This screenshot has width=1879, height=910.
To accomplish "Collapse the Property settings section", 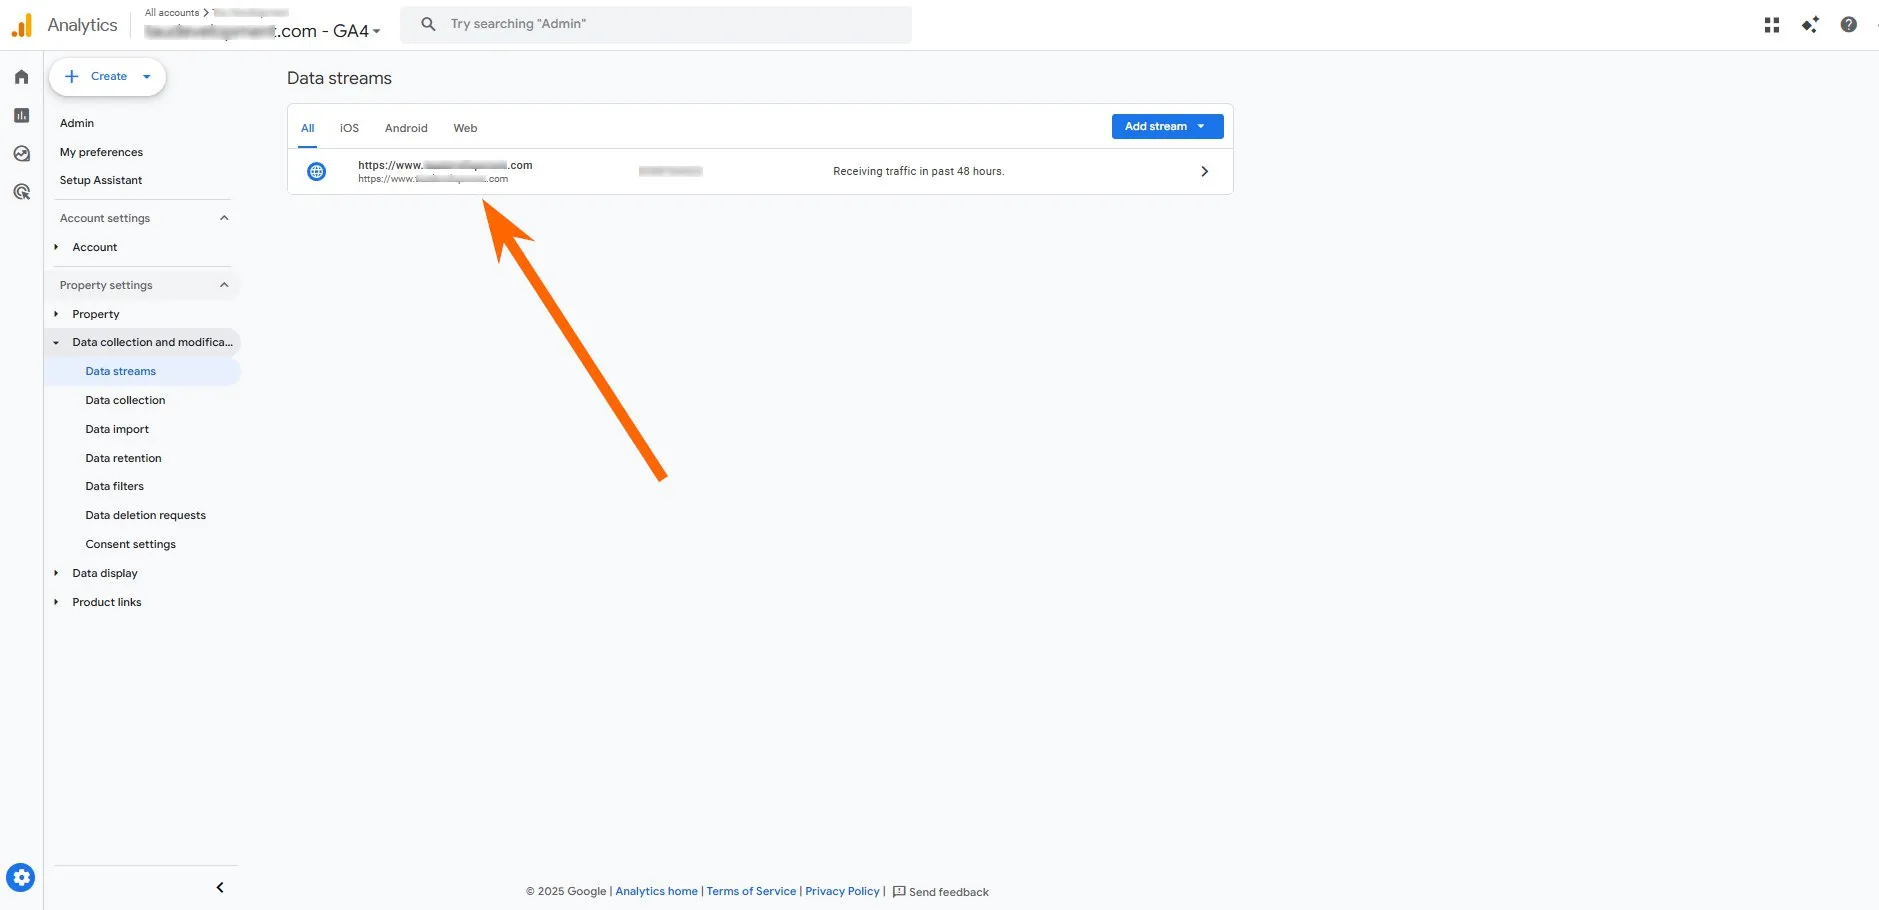I will coord(224,285).
